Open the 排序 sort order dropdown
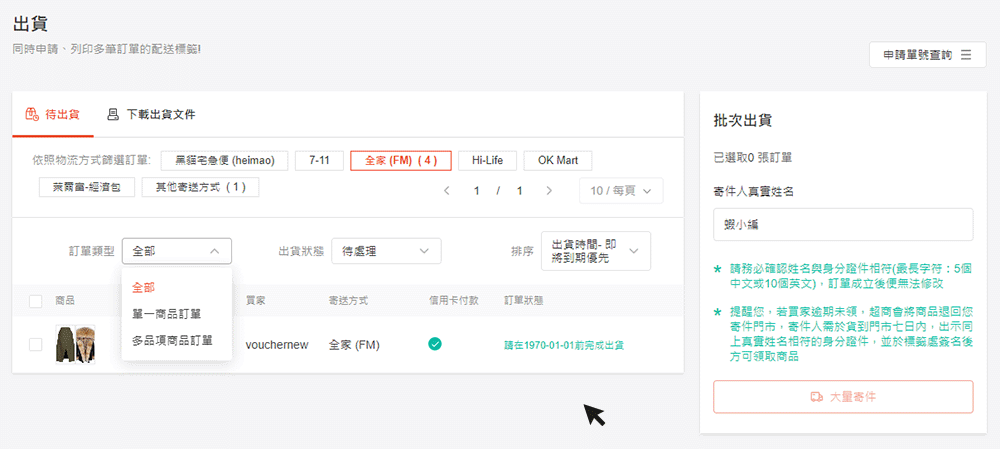The height and width of the screenshot is (449, 1000). coord(595,251)
